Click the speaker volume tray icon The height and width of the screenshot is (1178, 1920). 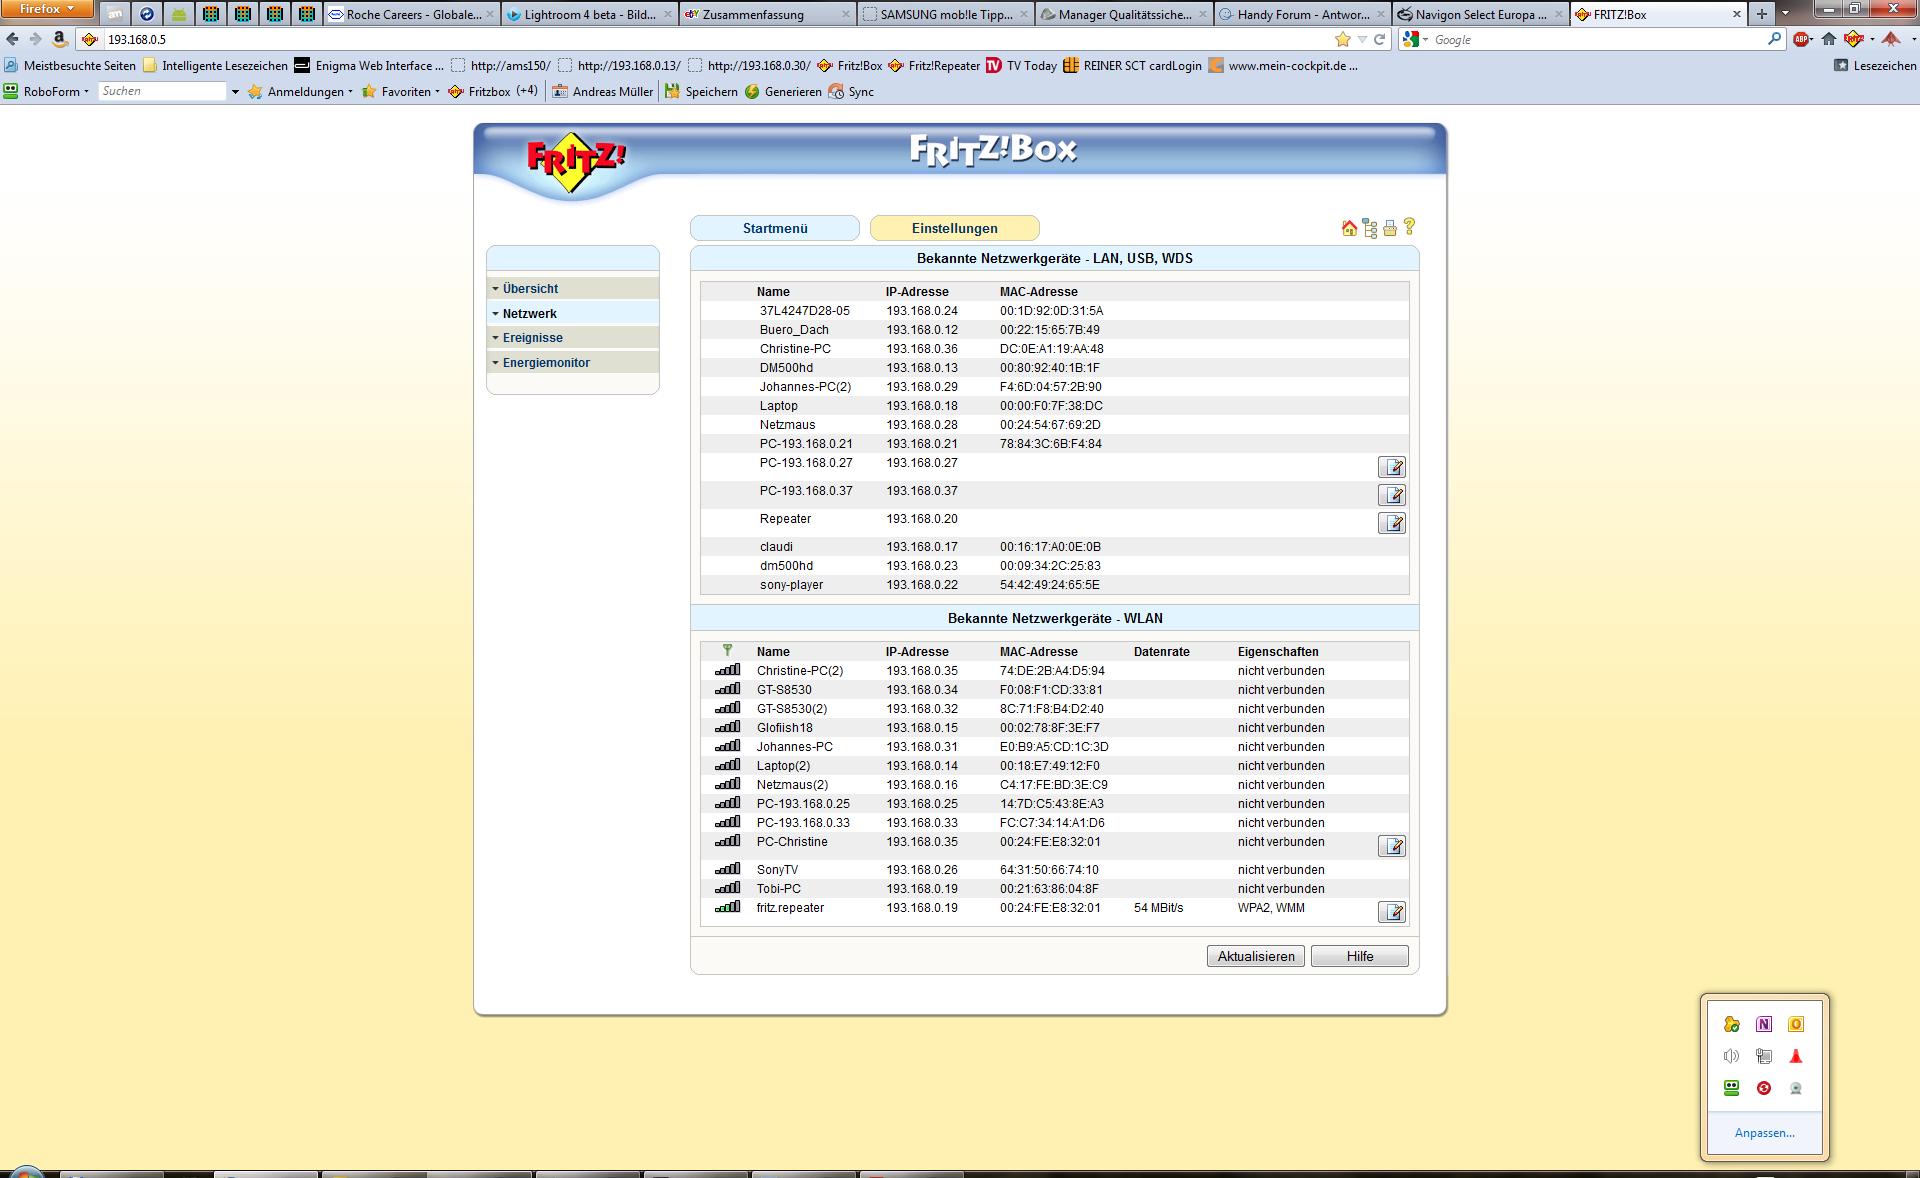tap(1732, 1056)
